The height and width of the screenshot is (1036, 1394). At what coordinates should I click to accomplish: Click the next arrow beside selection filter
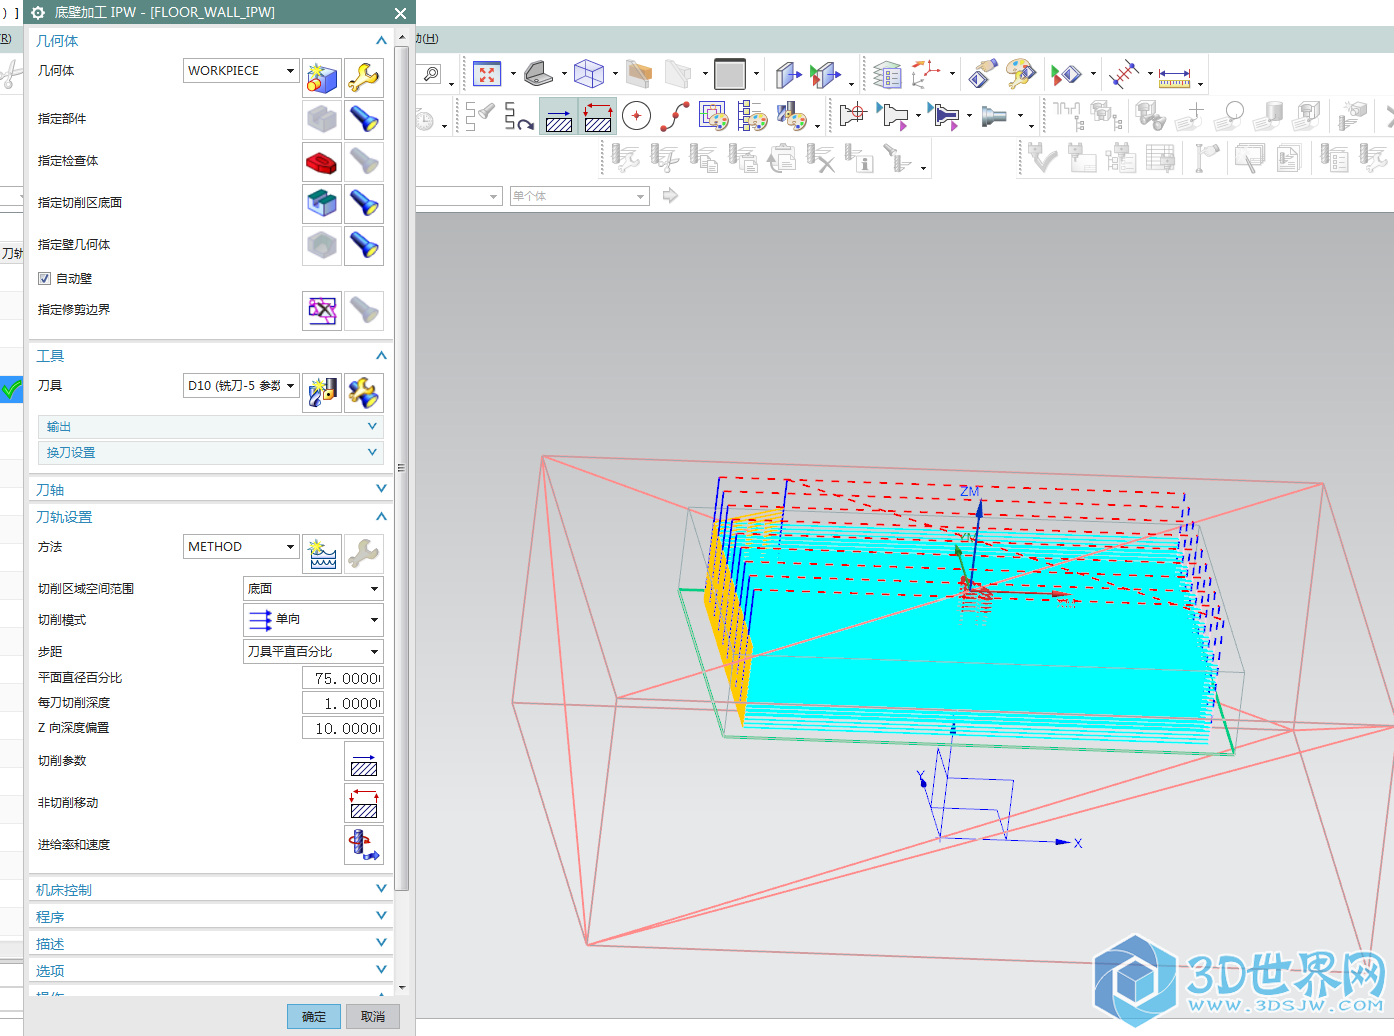point(670,196)
